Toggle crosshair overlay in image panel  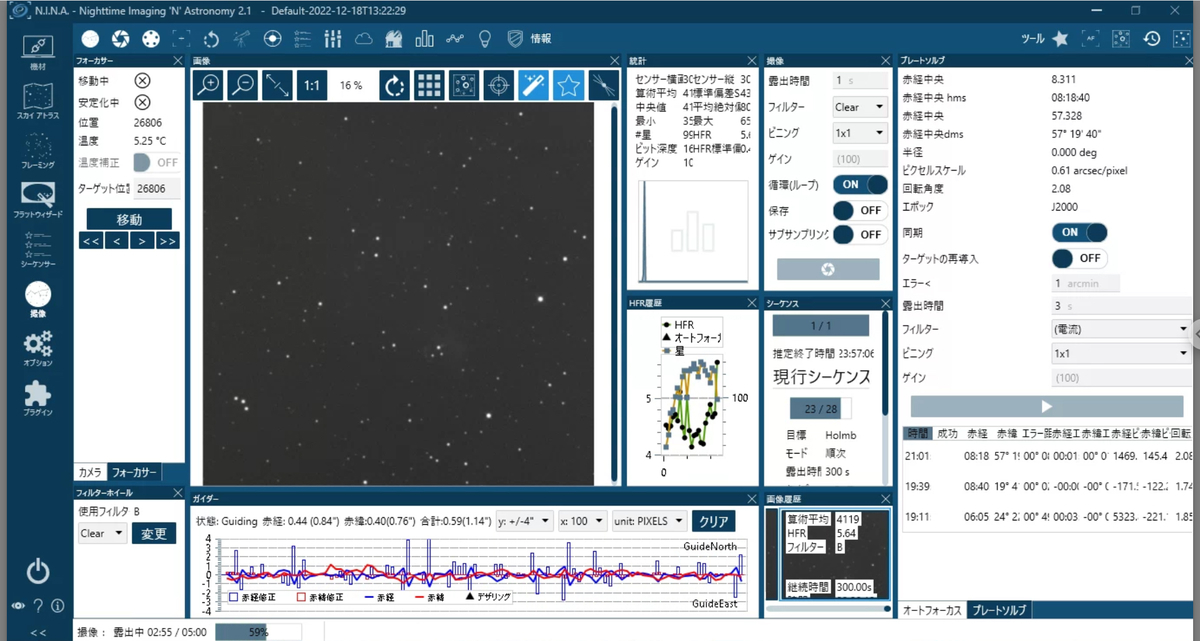[498, 85]
